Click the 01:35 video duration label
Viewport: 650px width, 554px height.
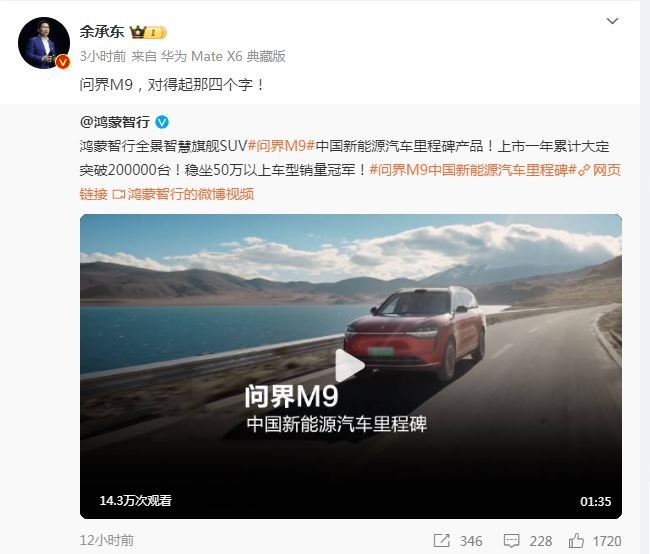(x=595, y=501)
